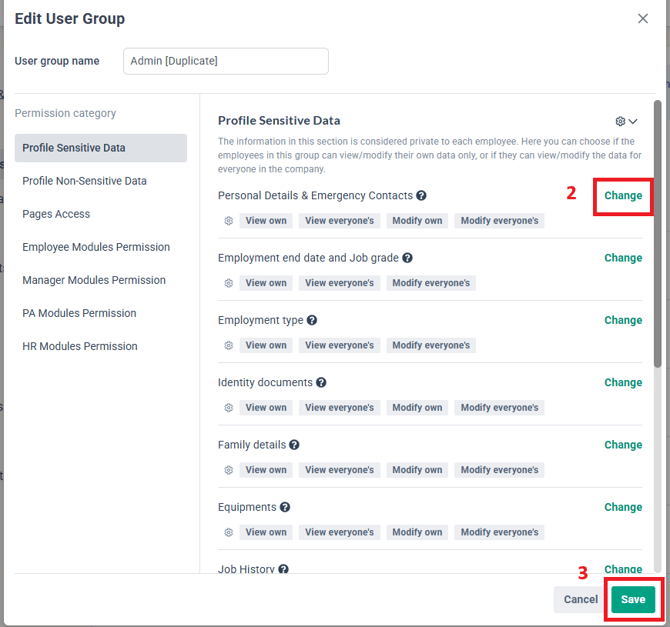This screenshot has width=670, height=627.
Task: Click the Family details help icon
Action: (x=294, y=445)
